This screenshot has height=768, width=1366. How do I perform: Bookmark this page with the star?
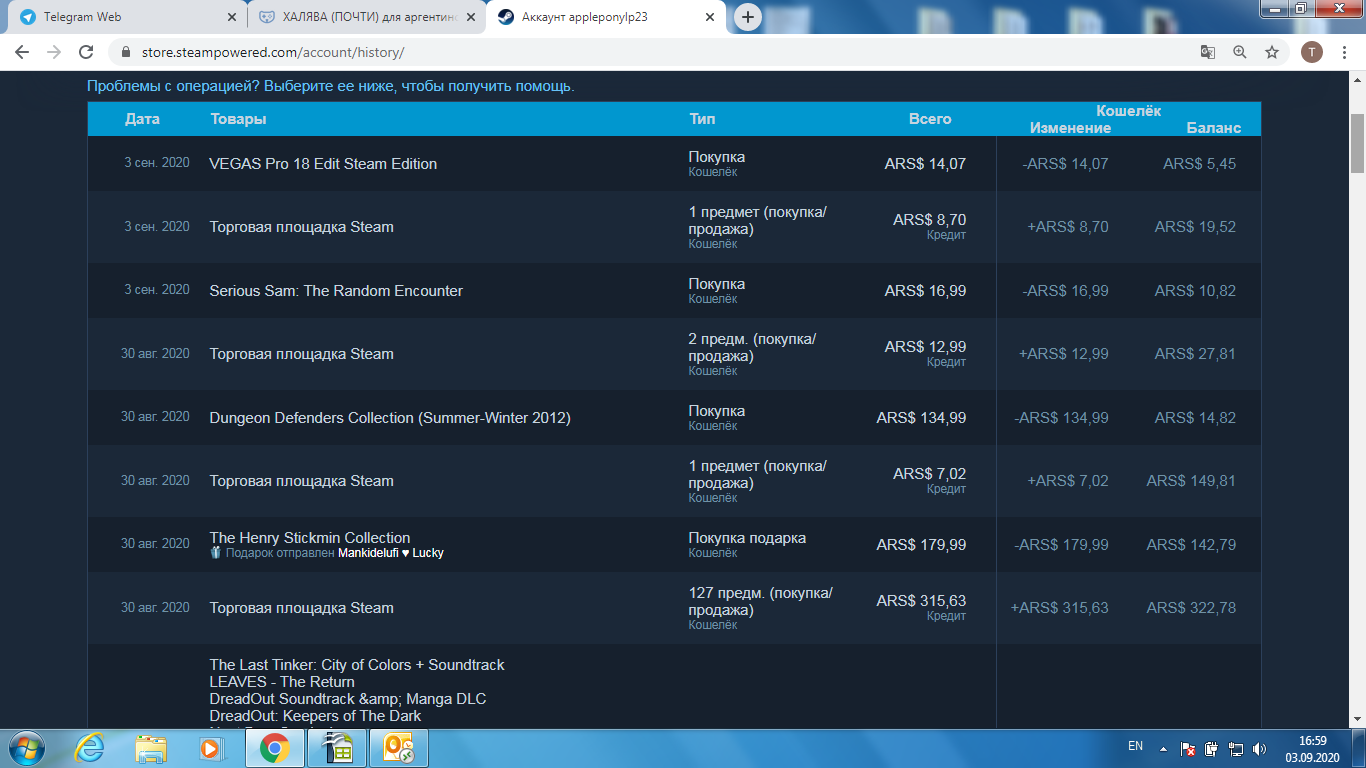click(1272, 52)
